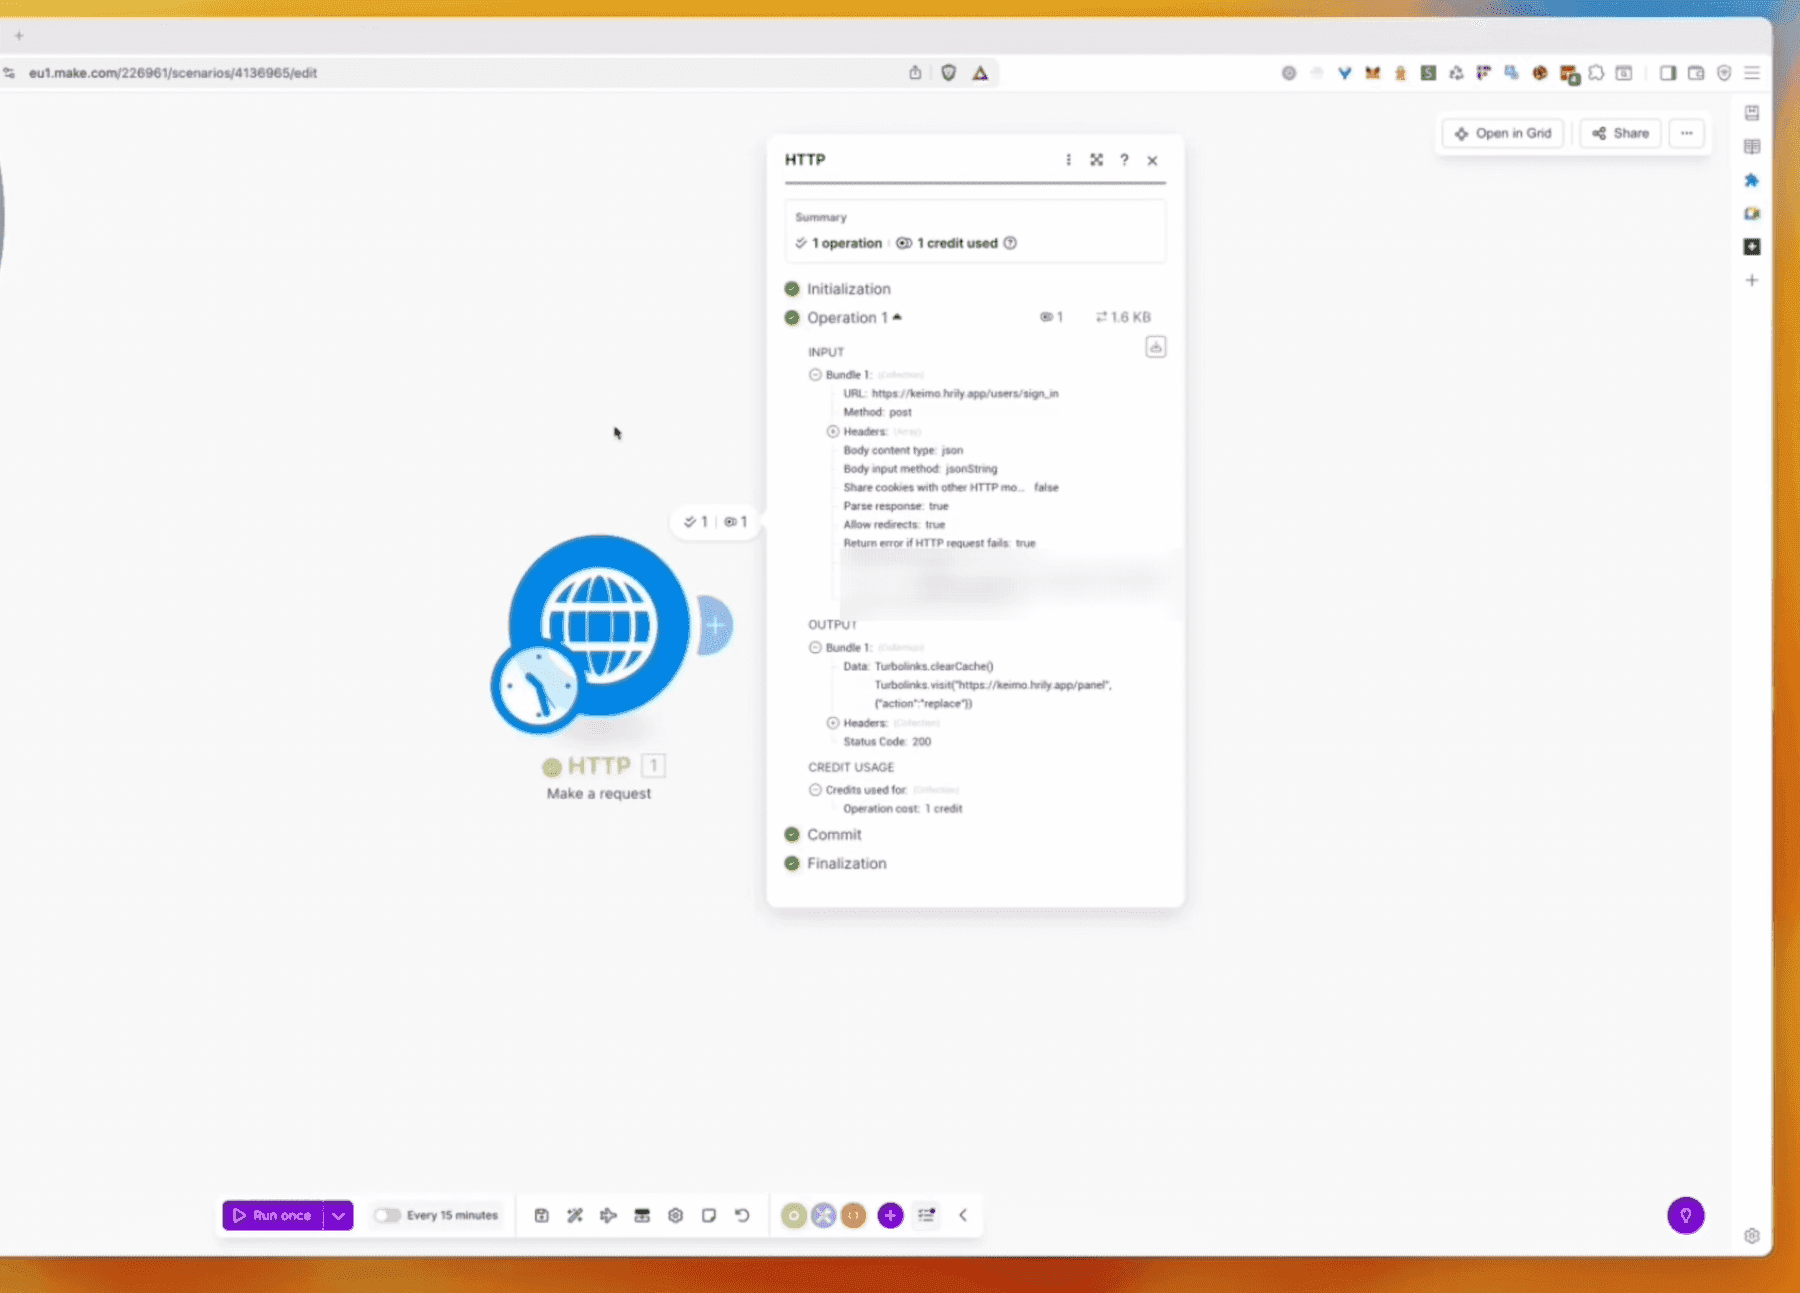Download the operation input/output bundle
This screenshot has width=1800, height=1293.
[1155, 347]
